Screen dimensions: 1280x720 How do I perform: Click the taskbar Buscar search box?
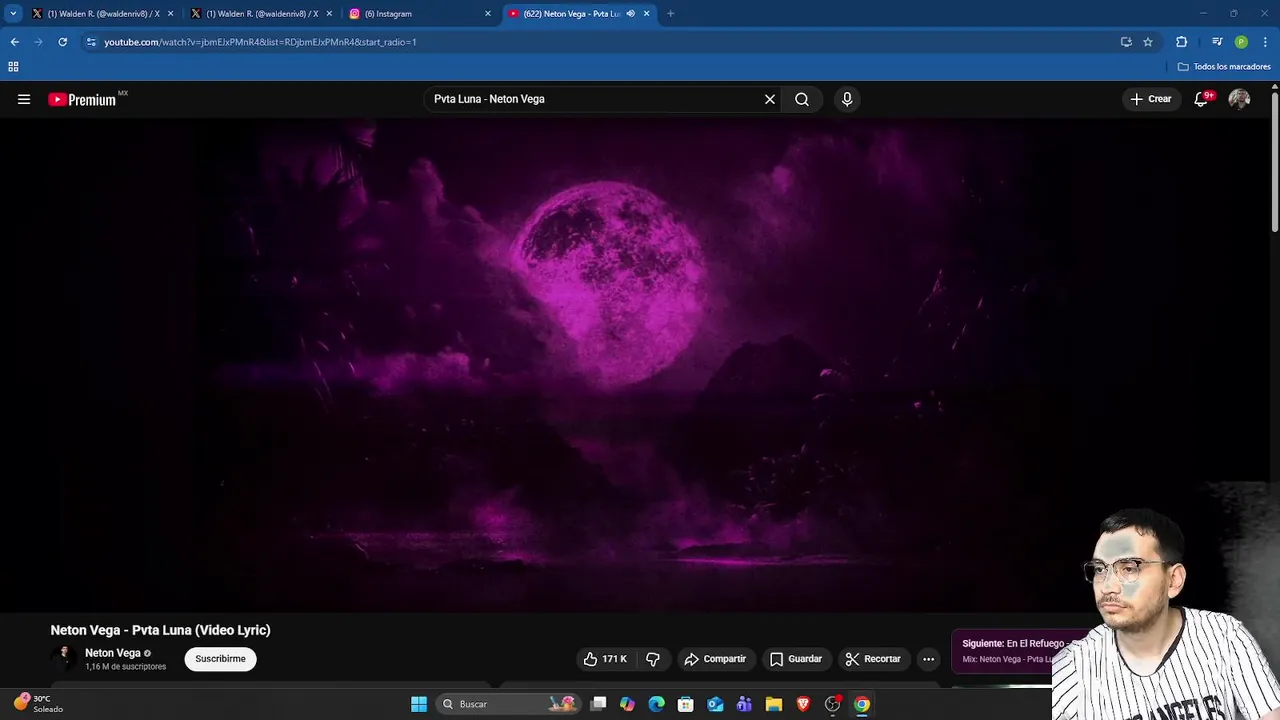(x=510, y=704)
